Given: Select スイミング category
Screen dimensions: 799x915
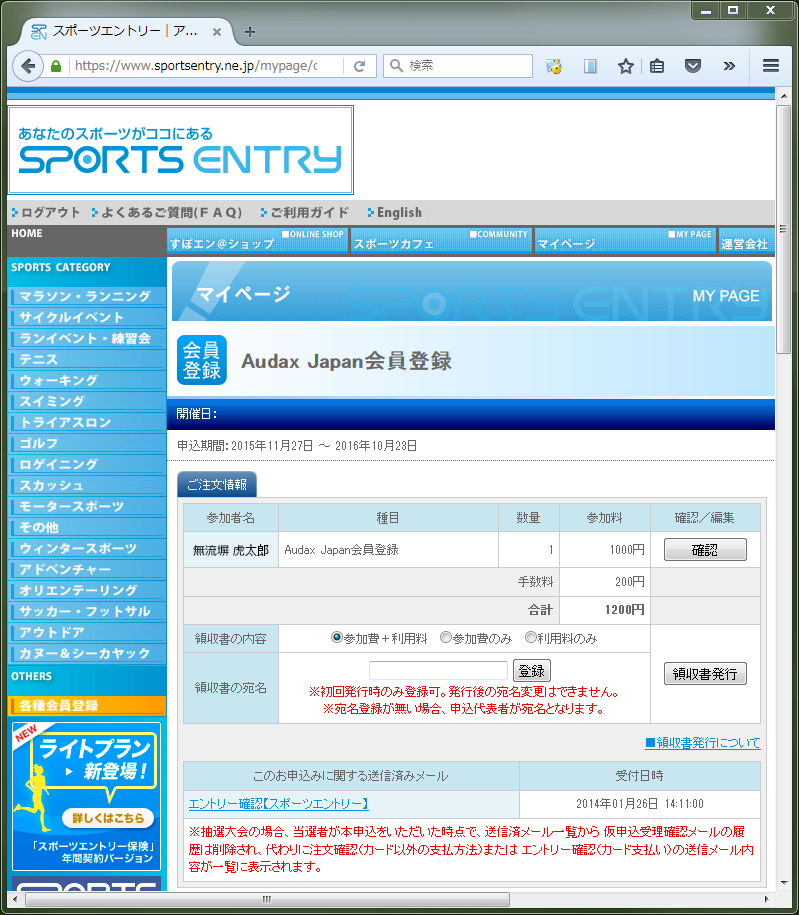Looking at the screenshot, I should 88,401.
